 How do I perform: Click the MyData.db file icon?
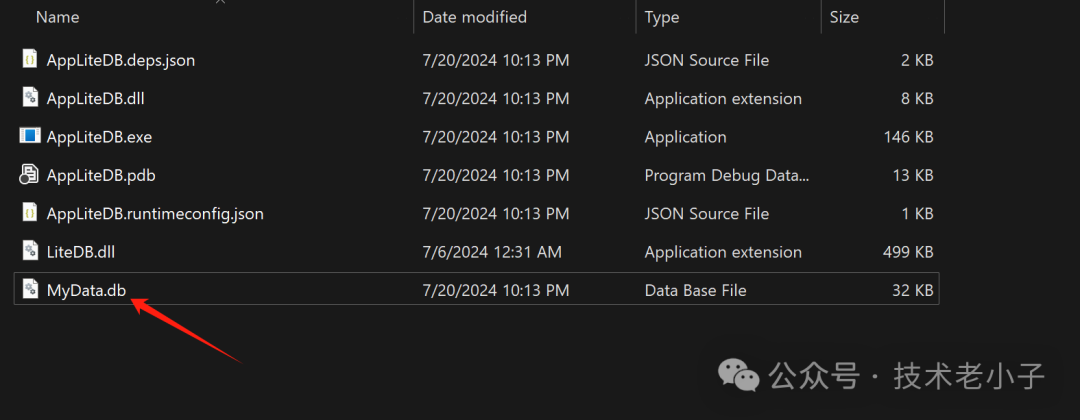pos(30,290)
